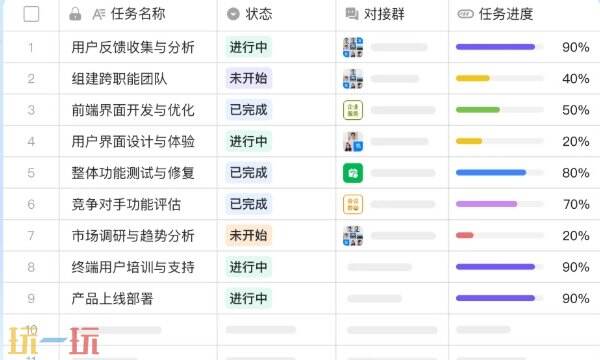Change 进行中 status of 用户界面设计与体验
The width and height of the screenshot is (600, 360).
click(x=248, y=141)
